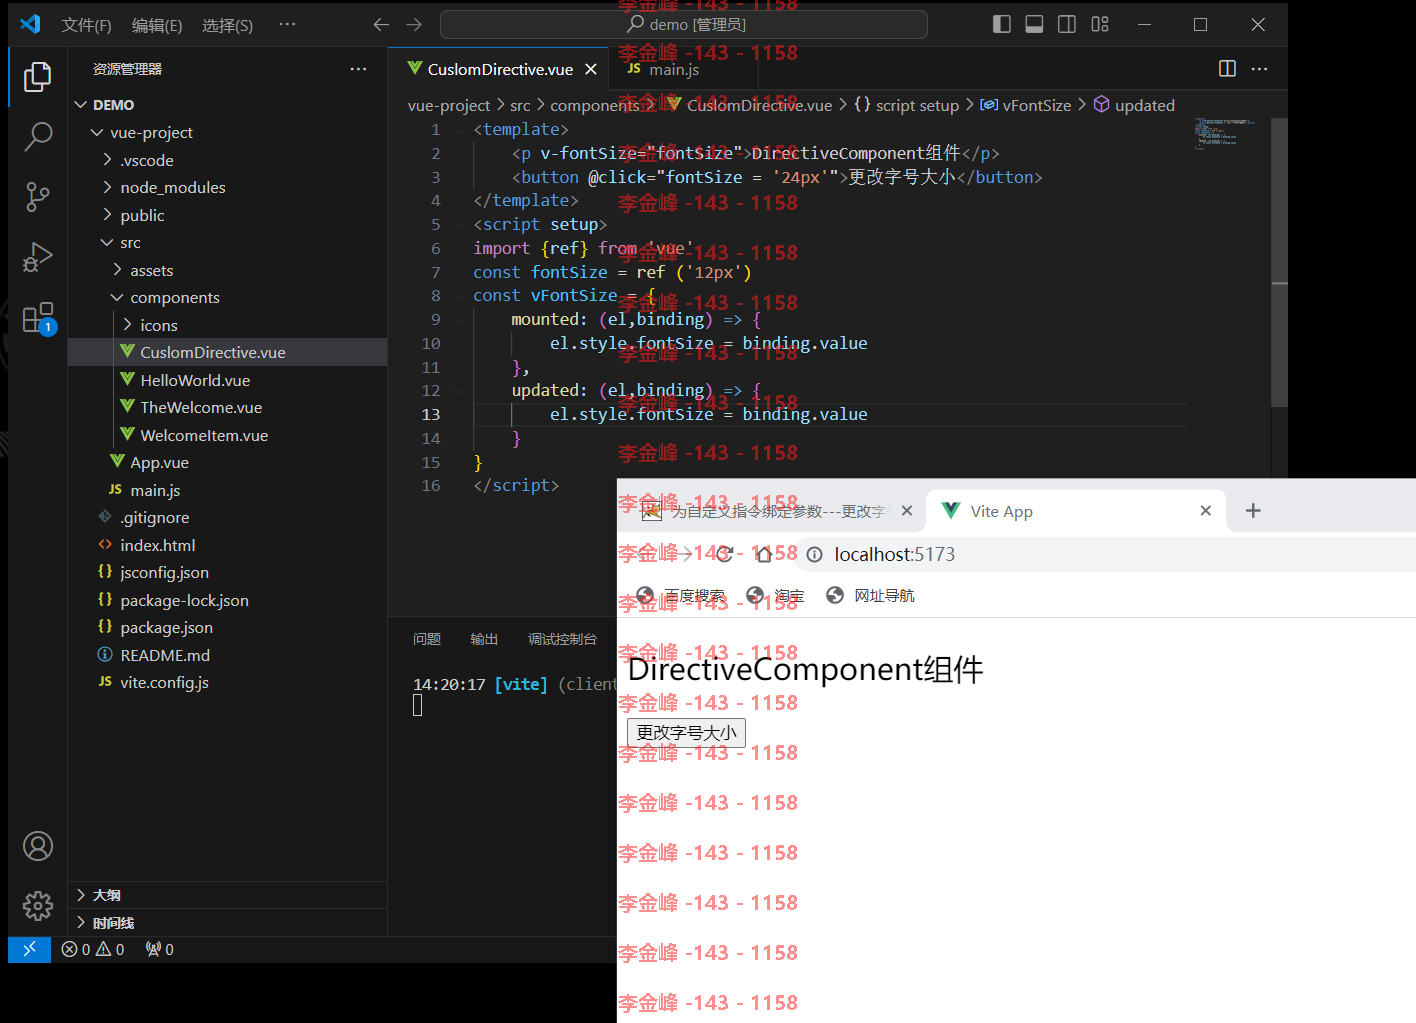The image size is (1416, 1023).
Task: Expand the 大纲 outline section
Action: coord(227,895)
